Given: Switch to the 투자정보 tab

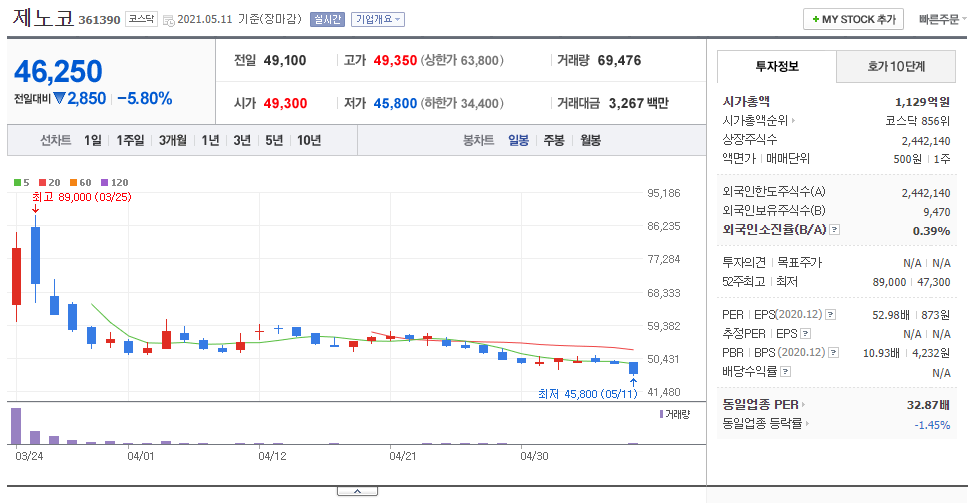Looking at the screenshot, I should 777,66.
